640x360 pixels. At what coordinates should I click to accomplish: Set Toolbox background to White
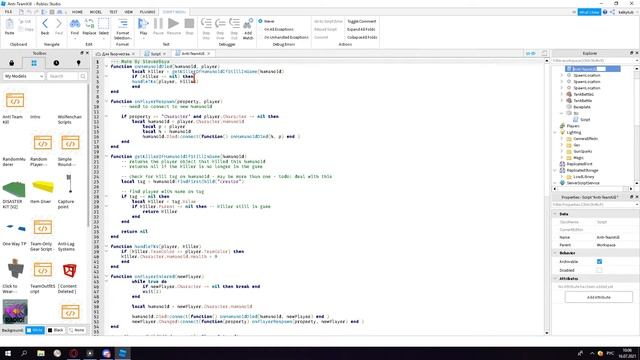[x=35, y=330]
